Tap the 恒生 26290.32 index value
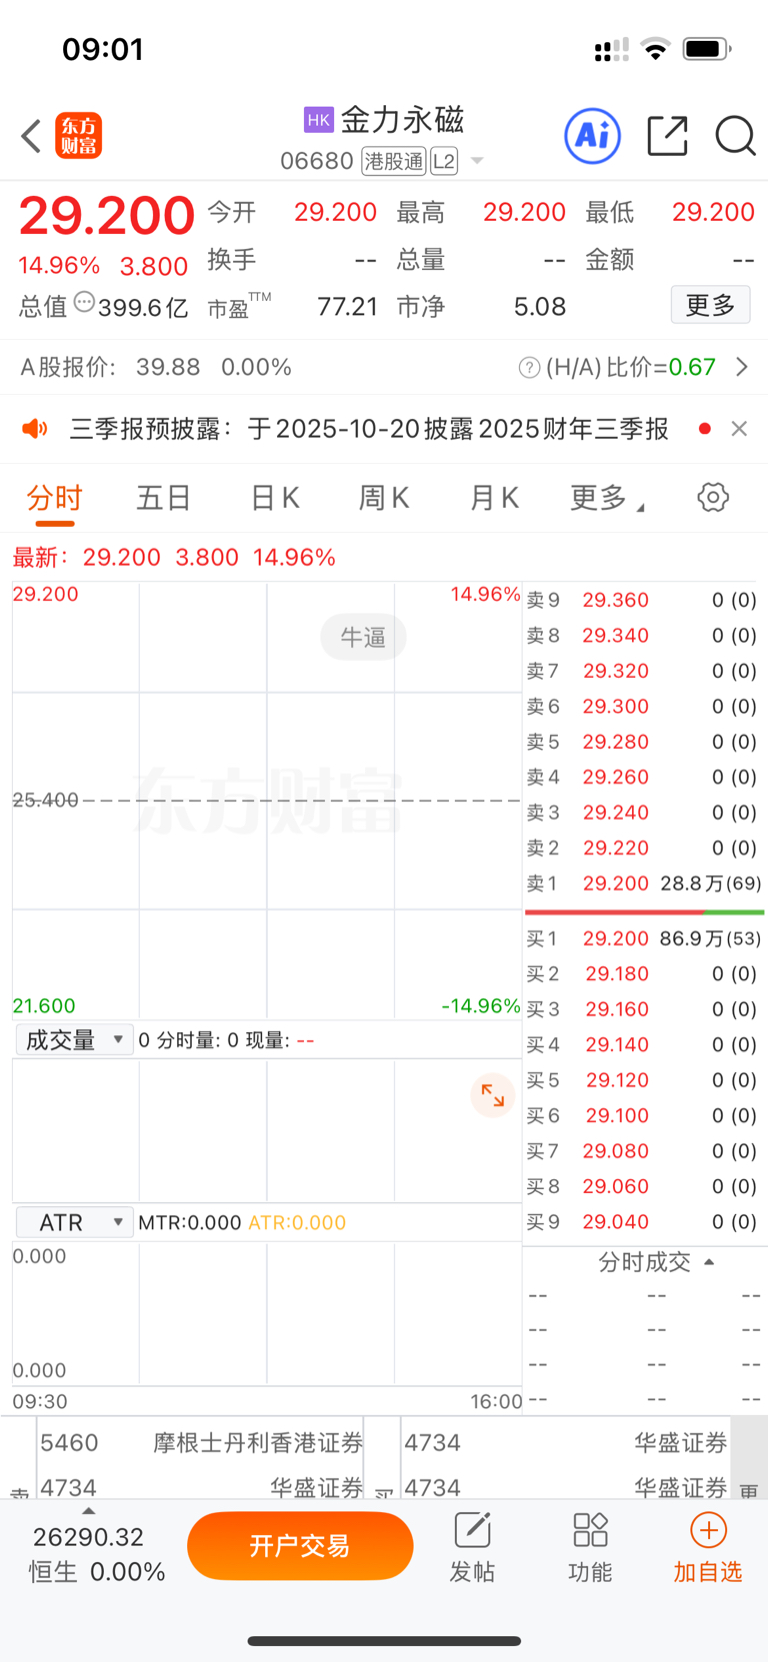The image size is (768, 1663). (88, 1537)
